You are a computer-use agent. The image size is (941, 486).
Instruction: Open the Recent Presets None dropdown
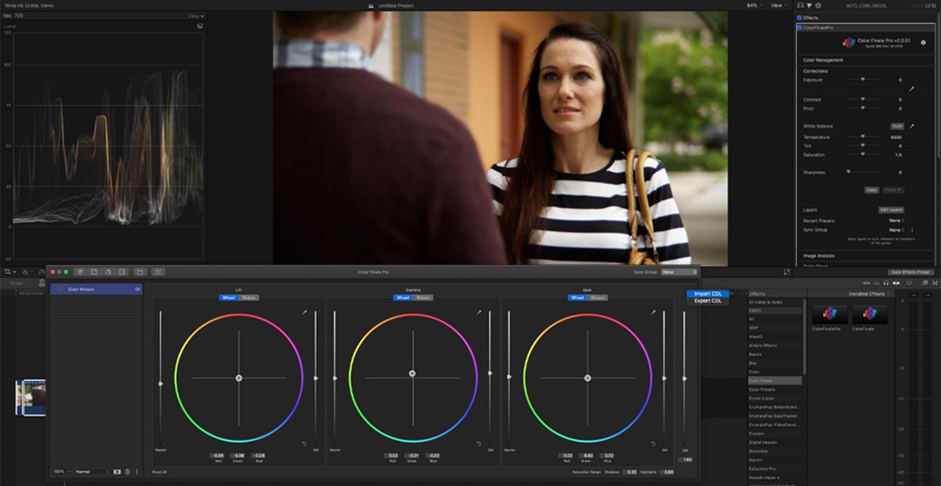pos(897,220)
